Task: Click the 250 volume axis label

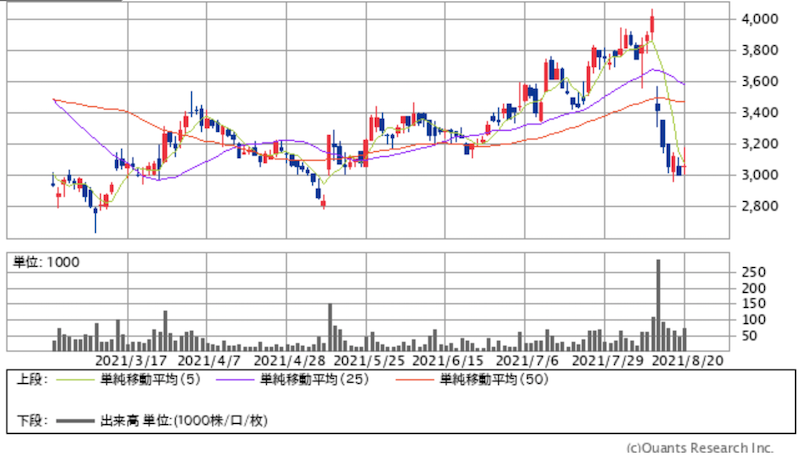Action: [x=754, y=272]
